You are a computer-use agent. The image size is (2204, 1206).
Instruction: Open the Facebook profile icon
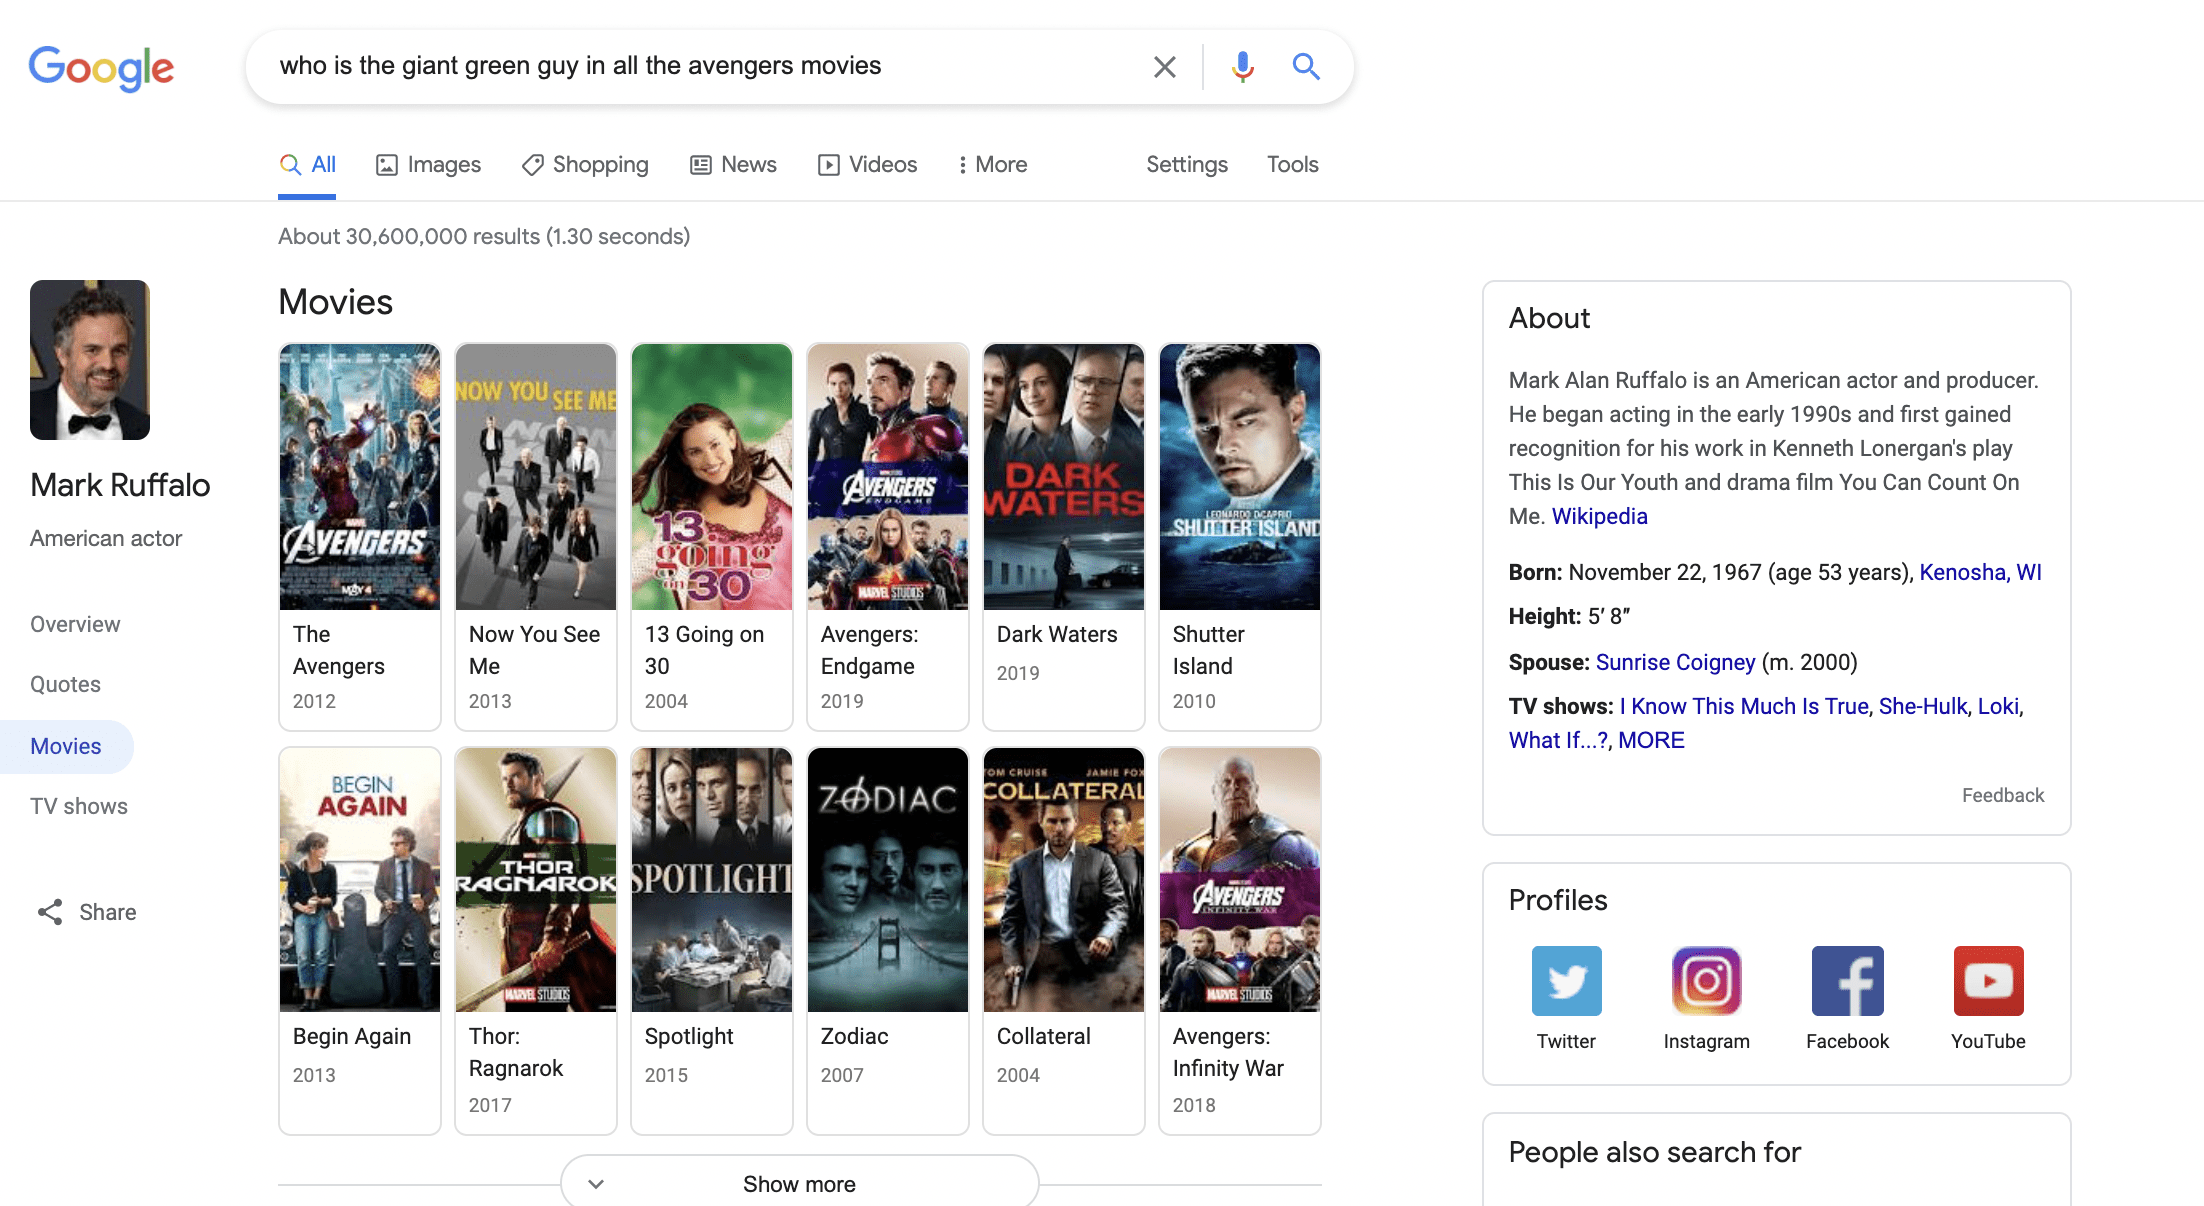tap(1847, 981)
